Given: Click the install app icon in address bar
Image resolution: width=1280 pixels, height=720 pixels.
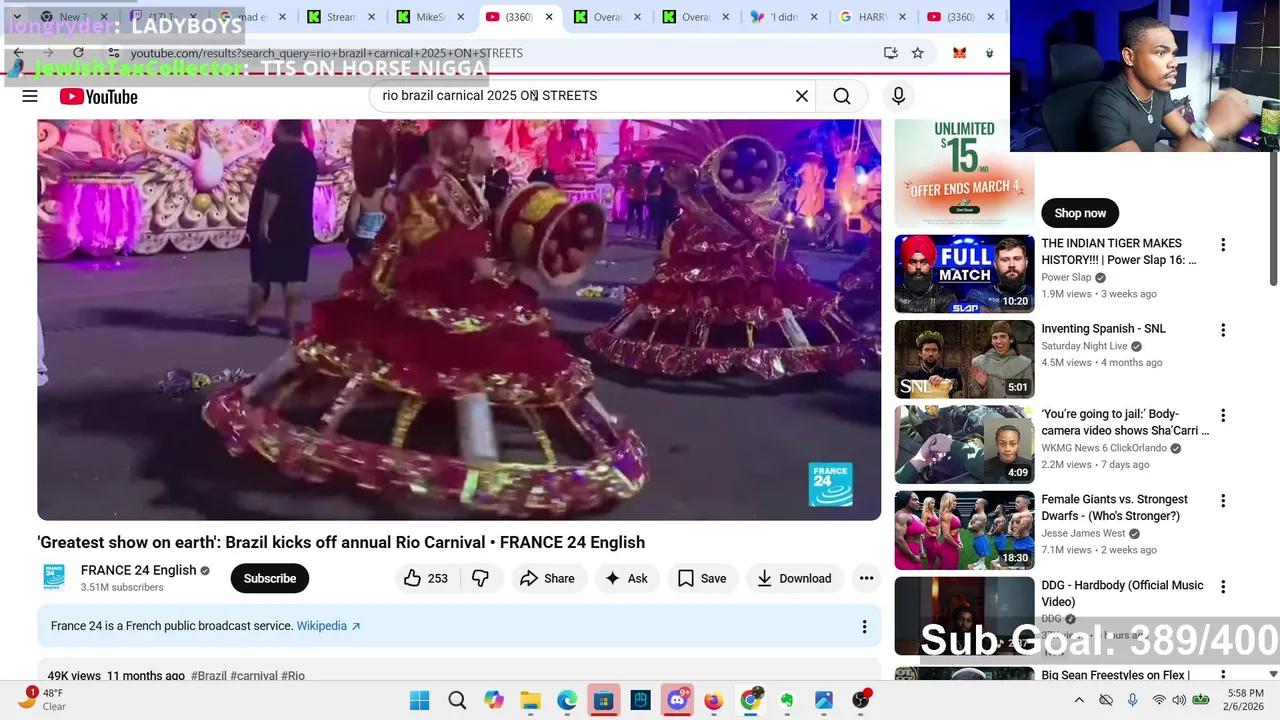Looking at the screenshot, I should [x=890, y=53].
